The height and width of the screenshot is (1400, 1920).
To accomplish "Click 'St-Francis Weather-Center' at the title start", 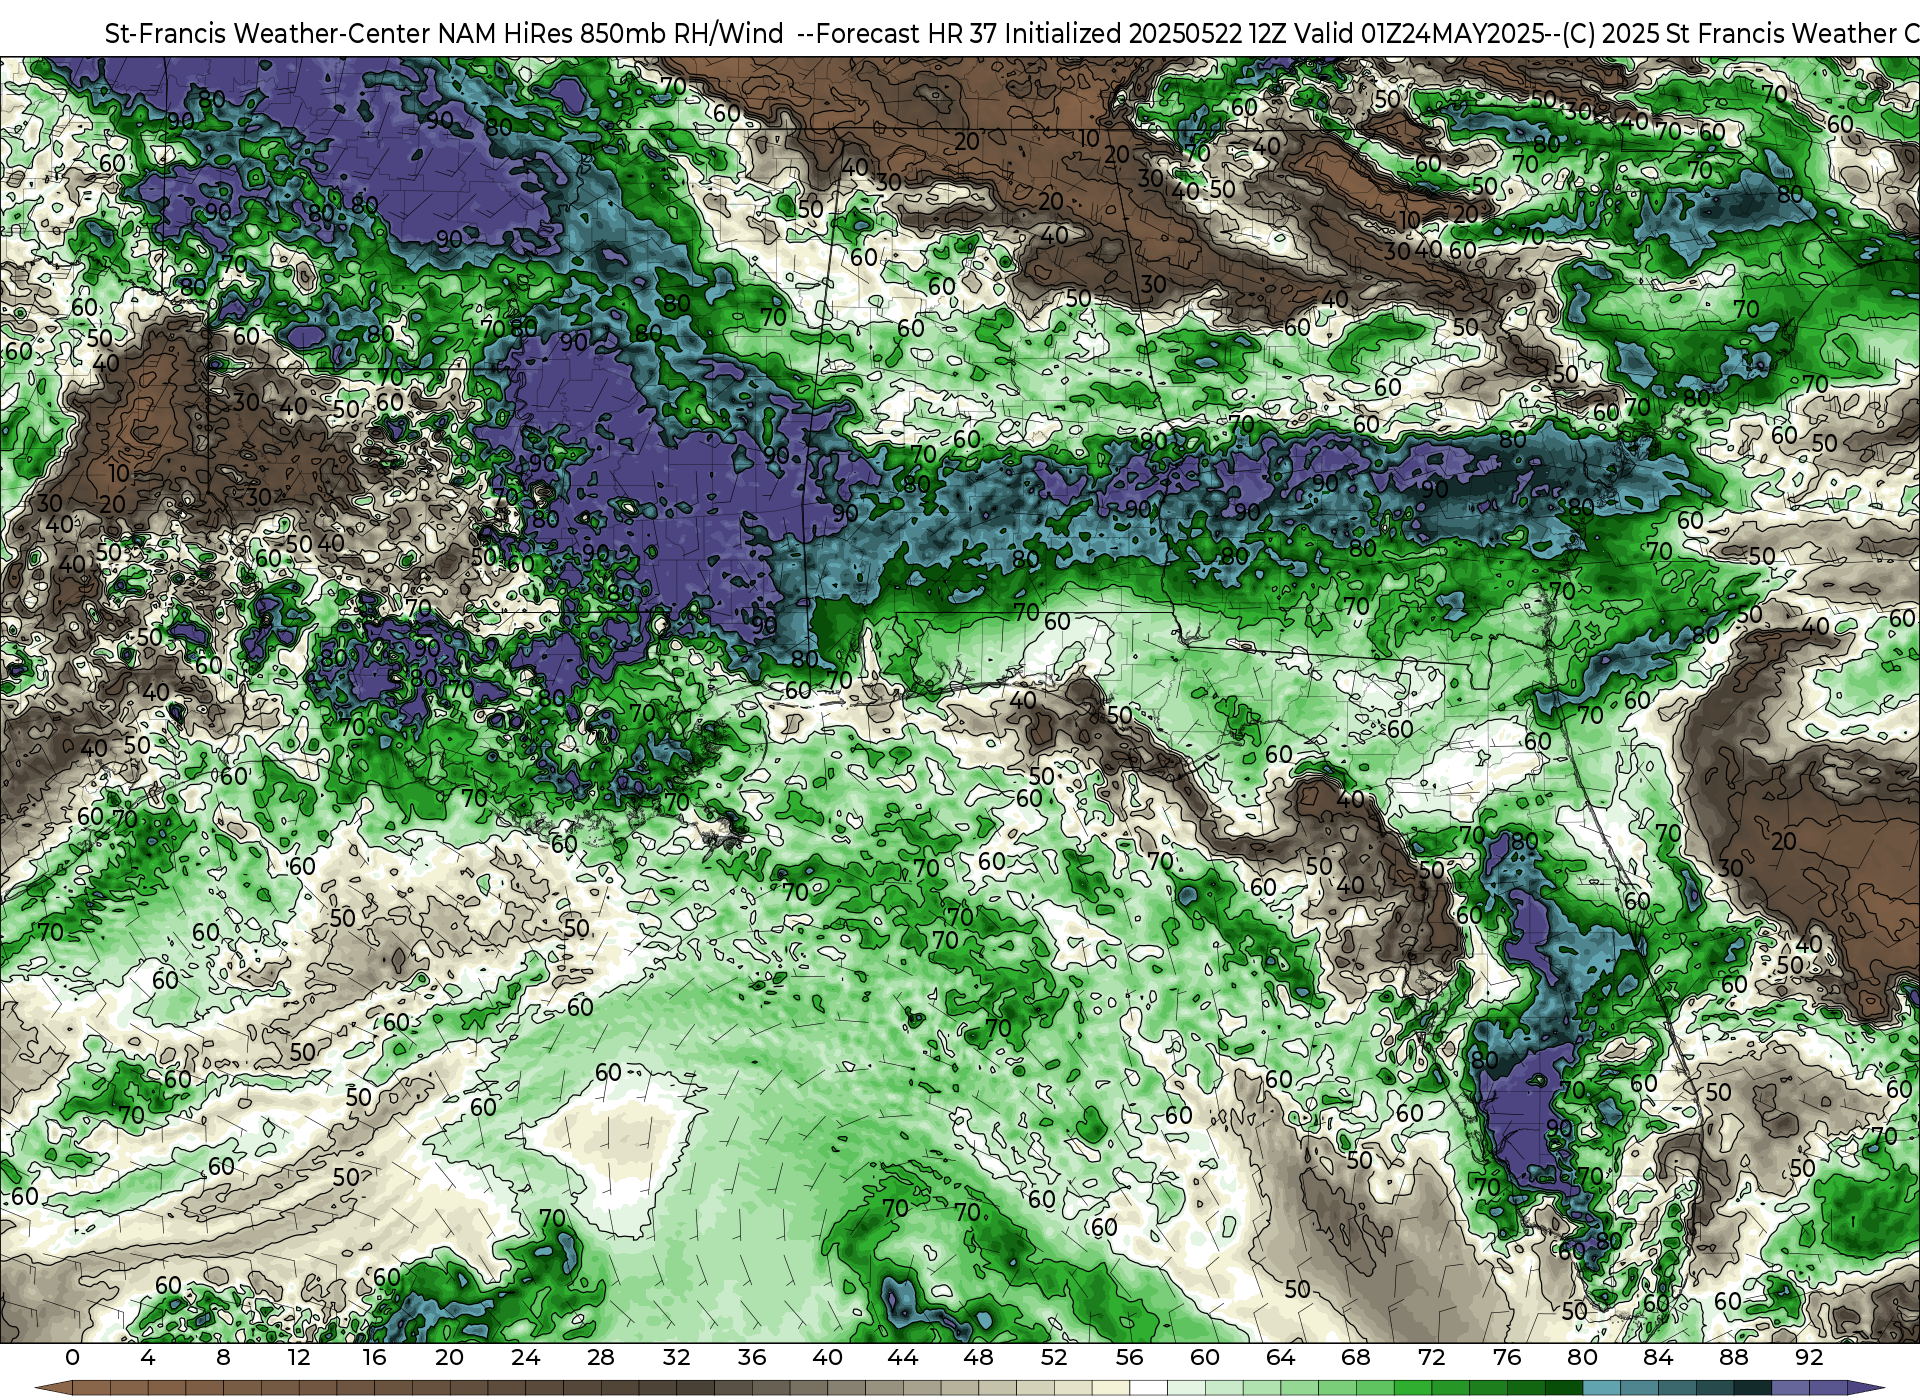I will [268, 33].
